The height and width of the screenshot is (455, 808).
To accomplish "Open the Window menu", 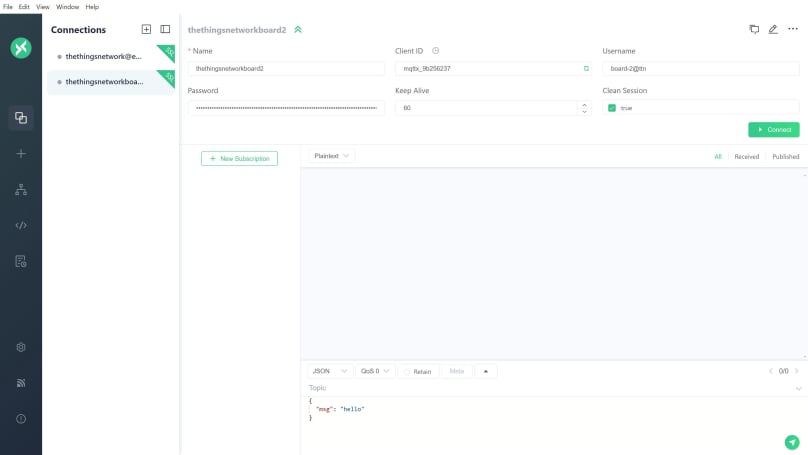I will pyautogui.click(x=68, y=7).
